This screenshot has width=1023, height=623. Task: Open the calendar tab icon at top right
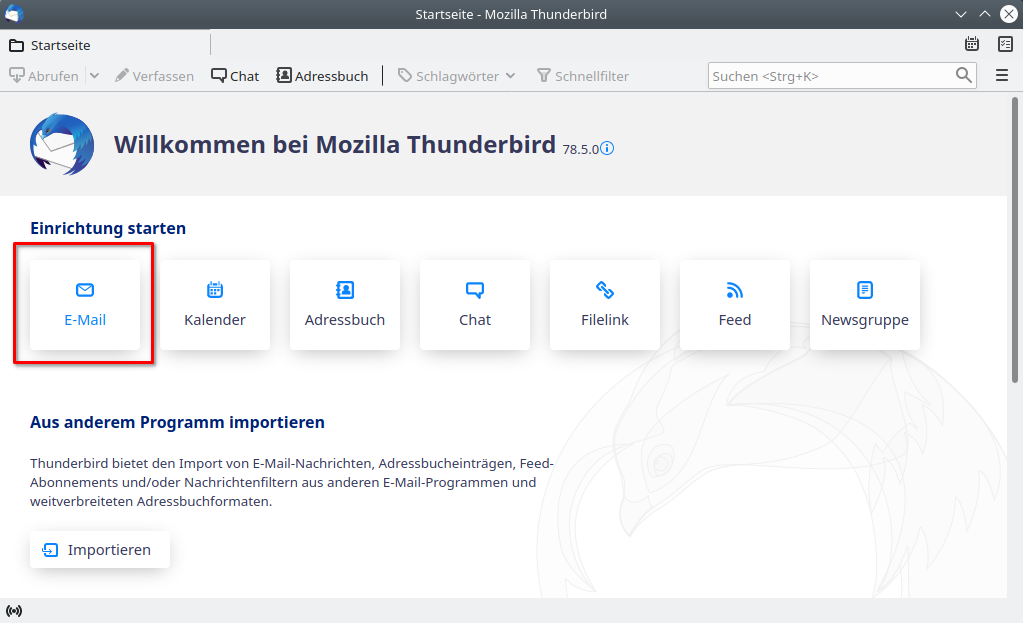[972, 44]
